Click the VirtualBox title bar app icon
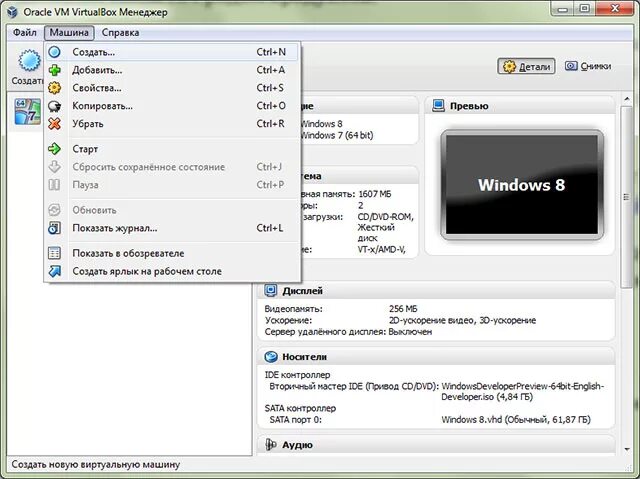This screenshot has width=640, height=479. 12,12
